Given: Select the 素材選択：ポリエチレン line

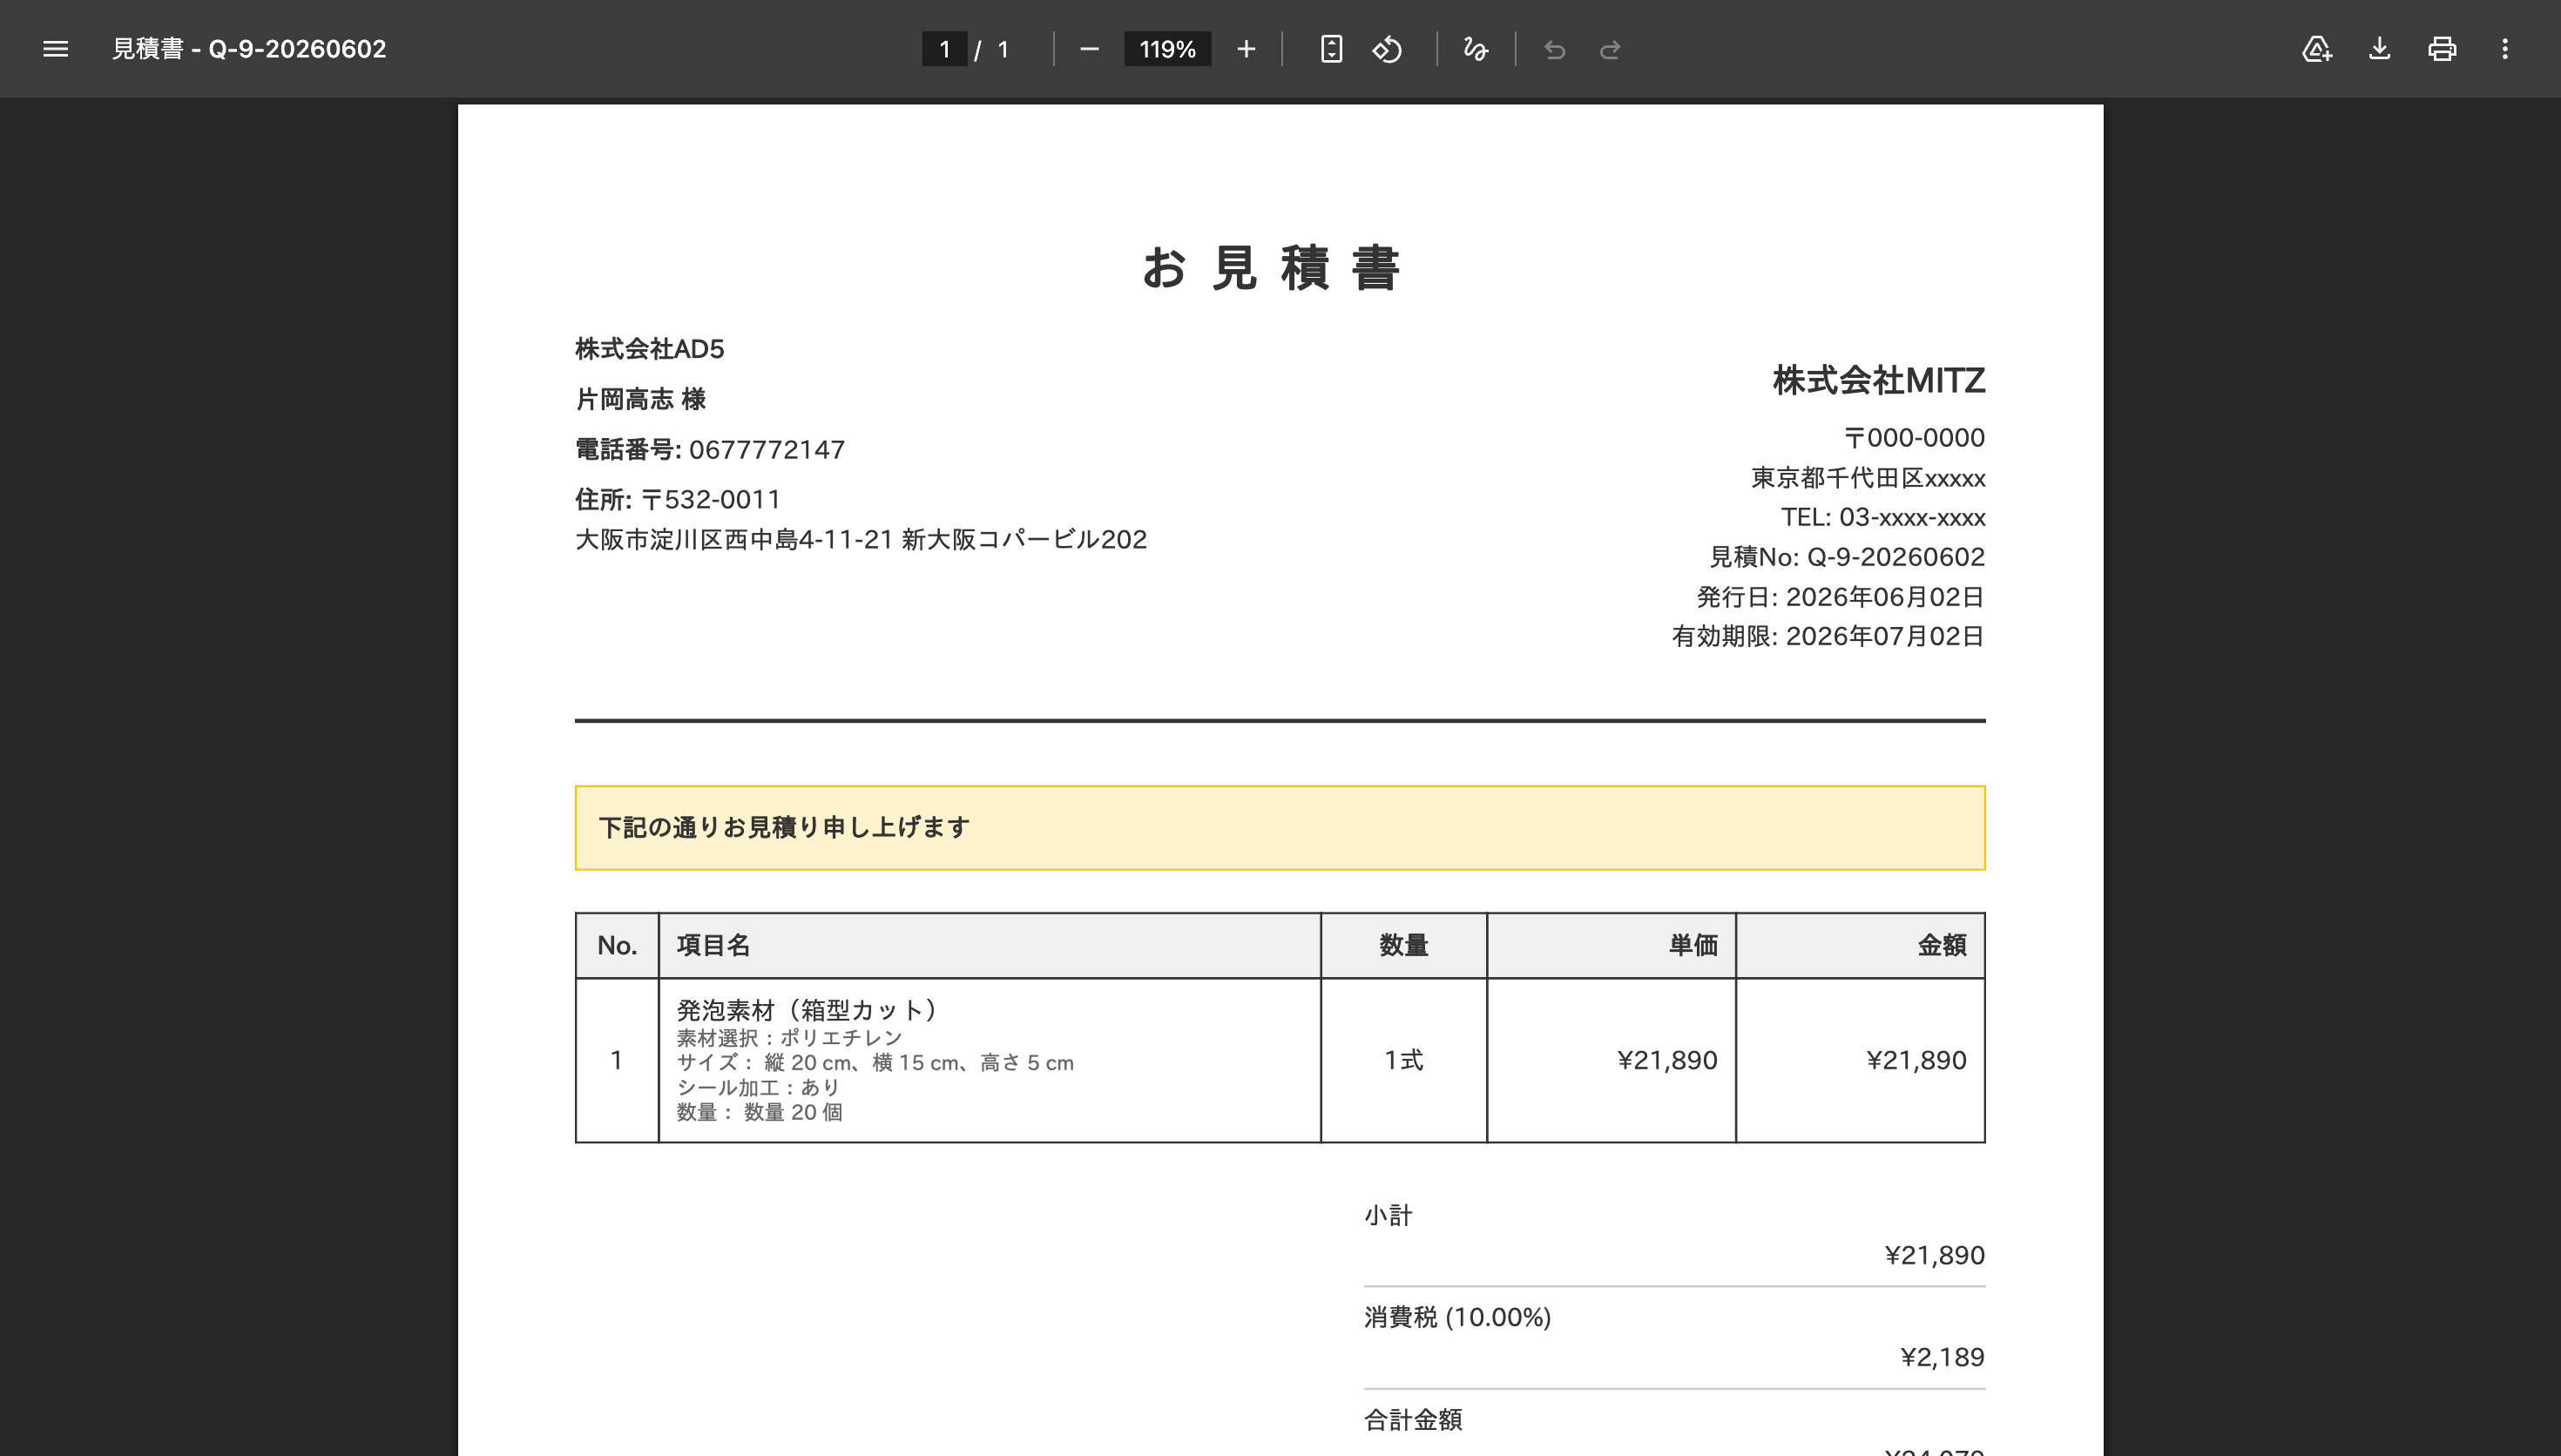Looking at the screenshot, I should coord(790,1038).
